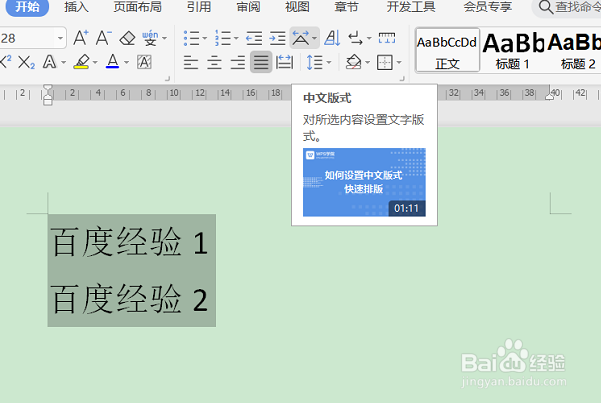601x403 pixels.
Task: Apply text effect A icon
Action: pos(50,62)
